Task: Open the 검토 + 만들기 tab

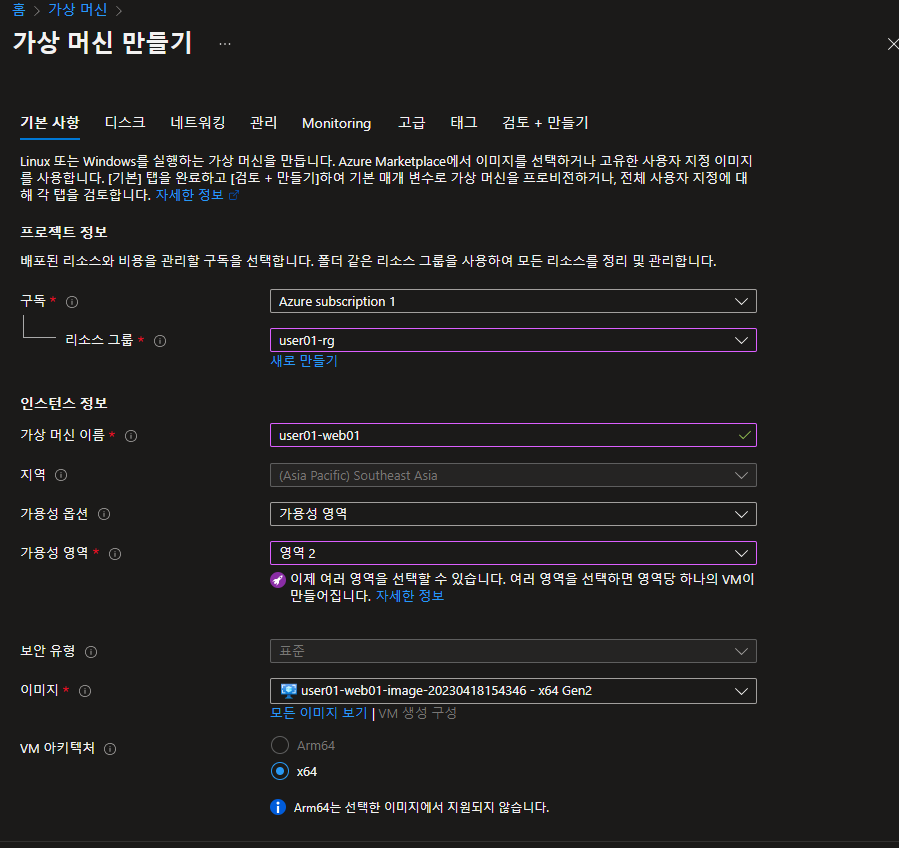Action: [x=545, y=123]
